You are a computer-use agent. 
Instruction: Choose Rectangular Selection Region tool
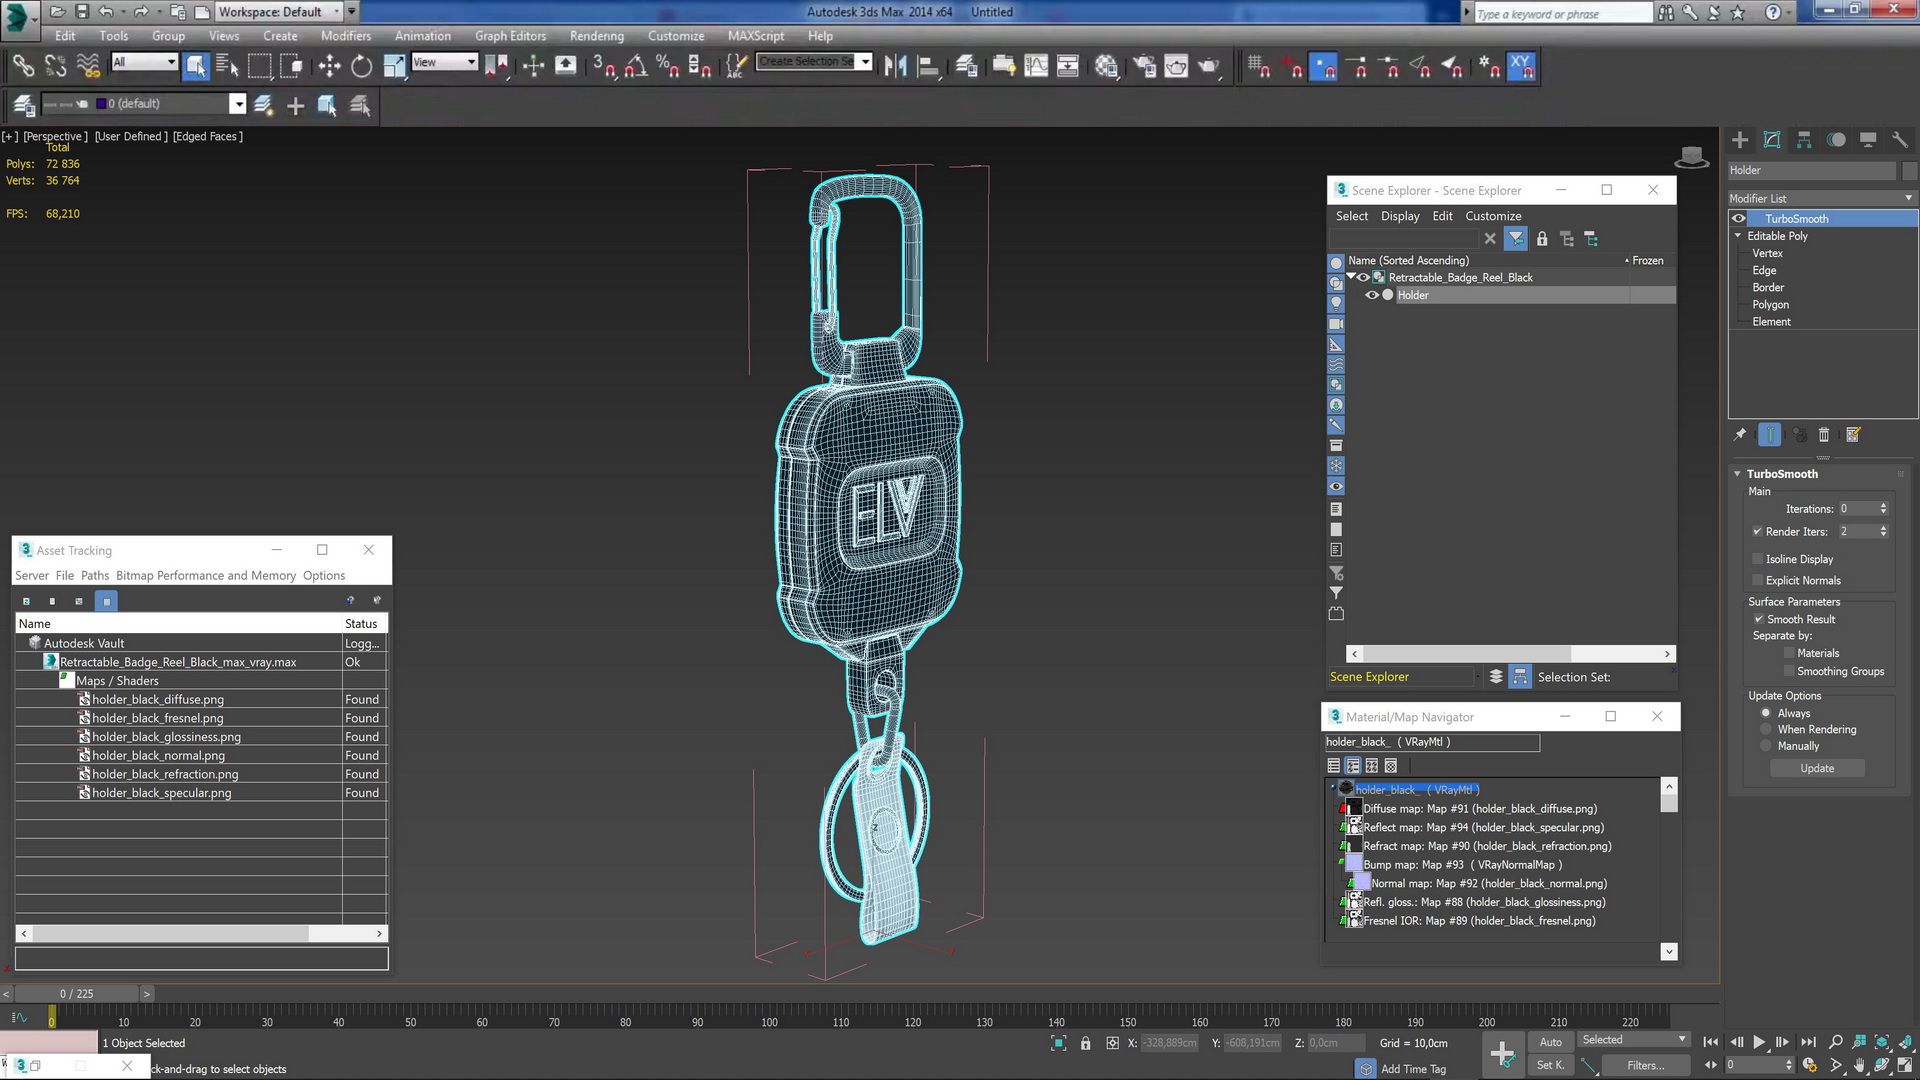pyautogui.click(x=260, y=66)
